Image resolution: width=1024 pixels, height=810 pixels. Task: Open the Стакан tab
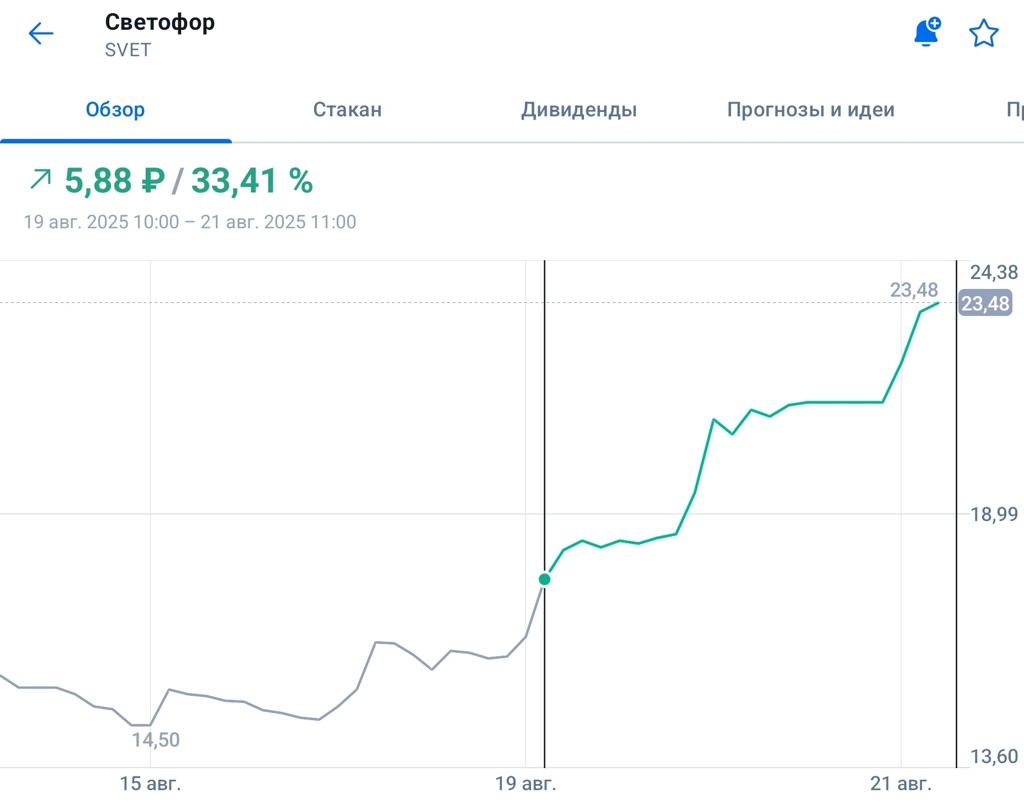[x=347, y=110]
